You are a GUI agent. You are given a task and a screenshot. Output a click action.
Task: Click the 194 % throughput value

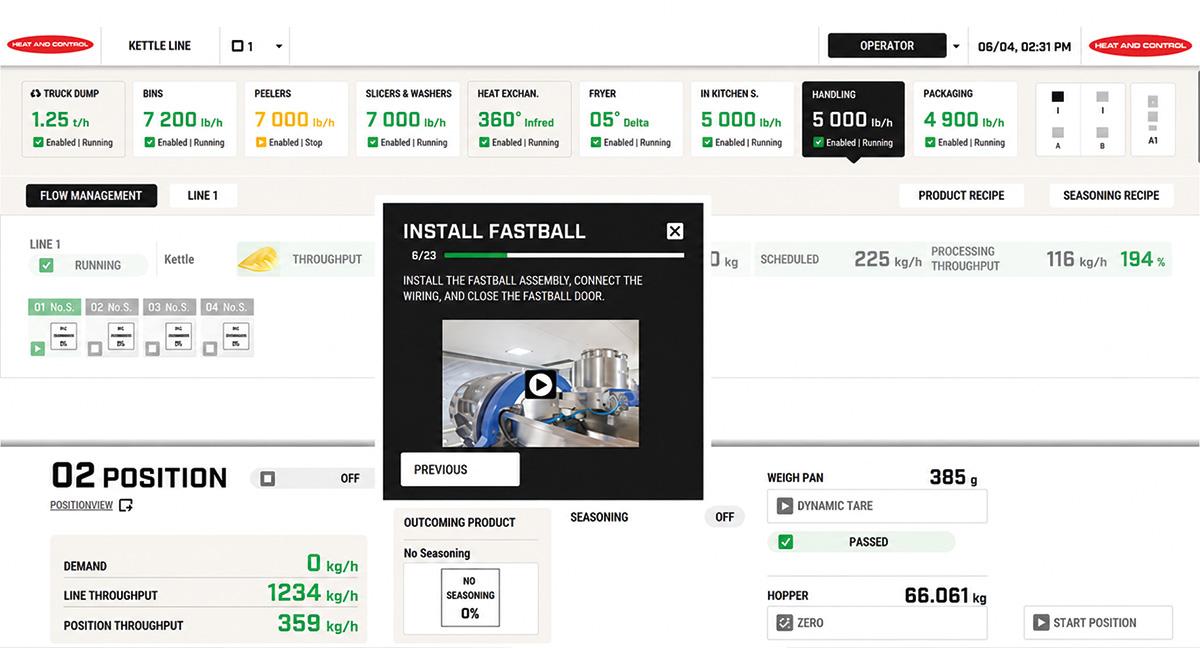click(x=1143, y=259)
